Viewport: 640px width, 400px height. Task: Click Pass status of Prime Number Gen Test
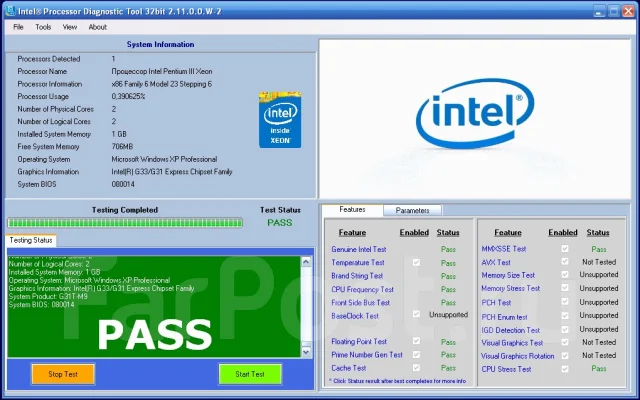(x=448, y=355)
